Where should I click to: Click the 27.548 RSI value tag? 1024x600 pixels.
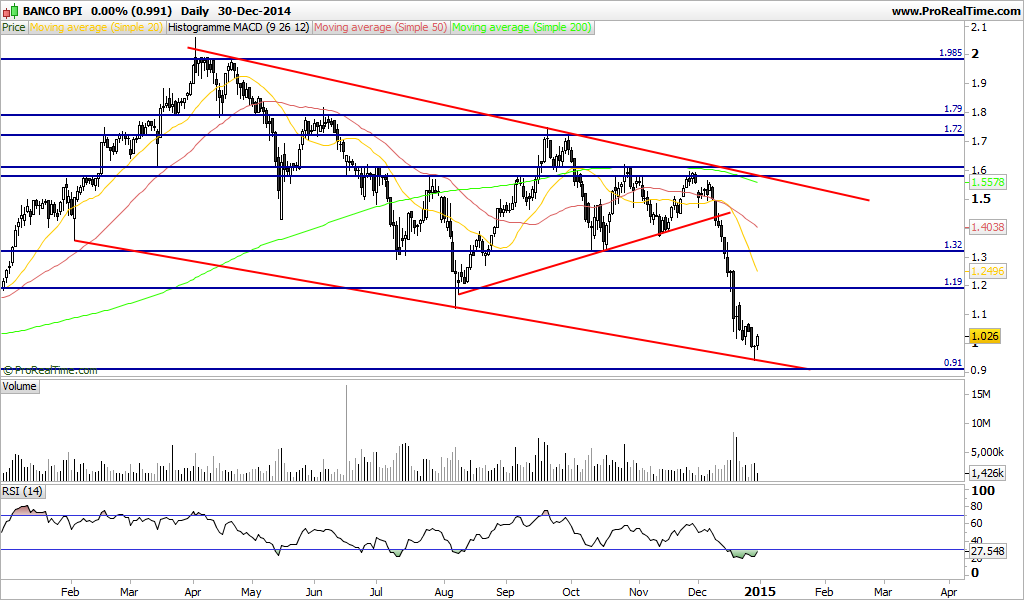coord(987,552)
